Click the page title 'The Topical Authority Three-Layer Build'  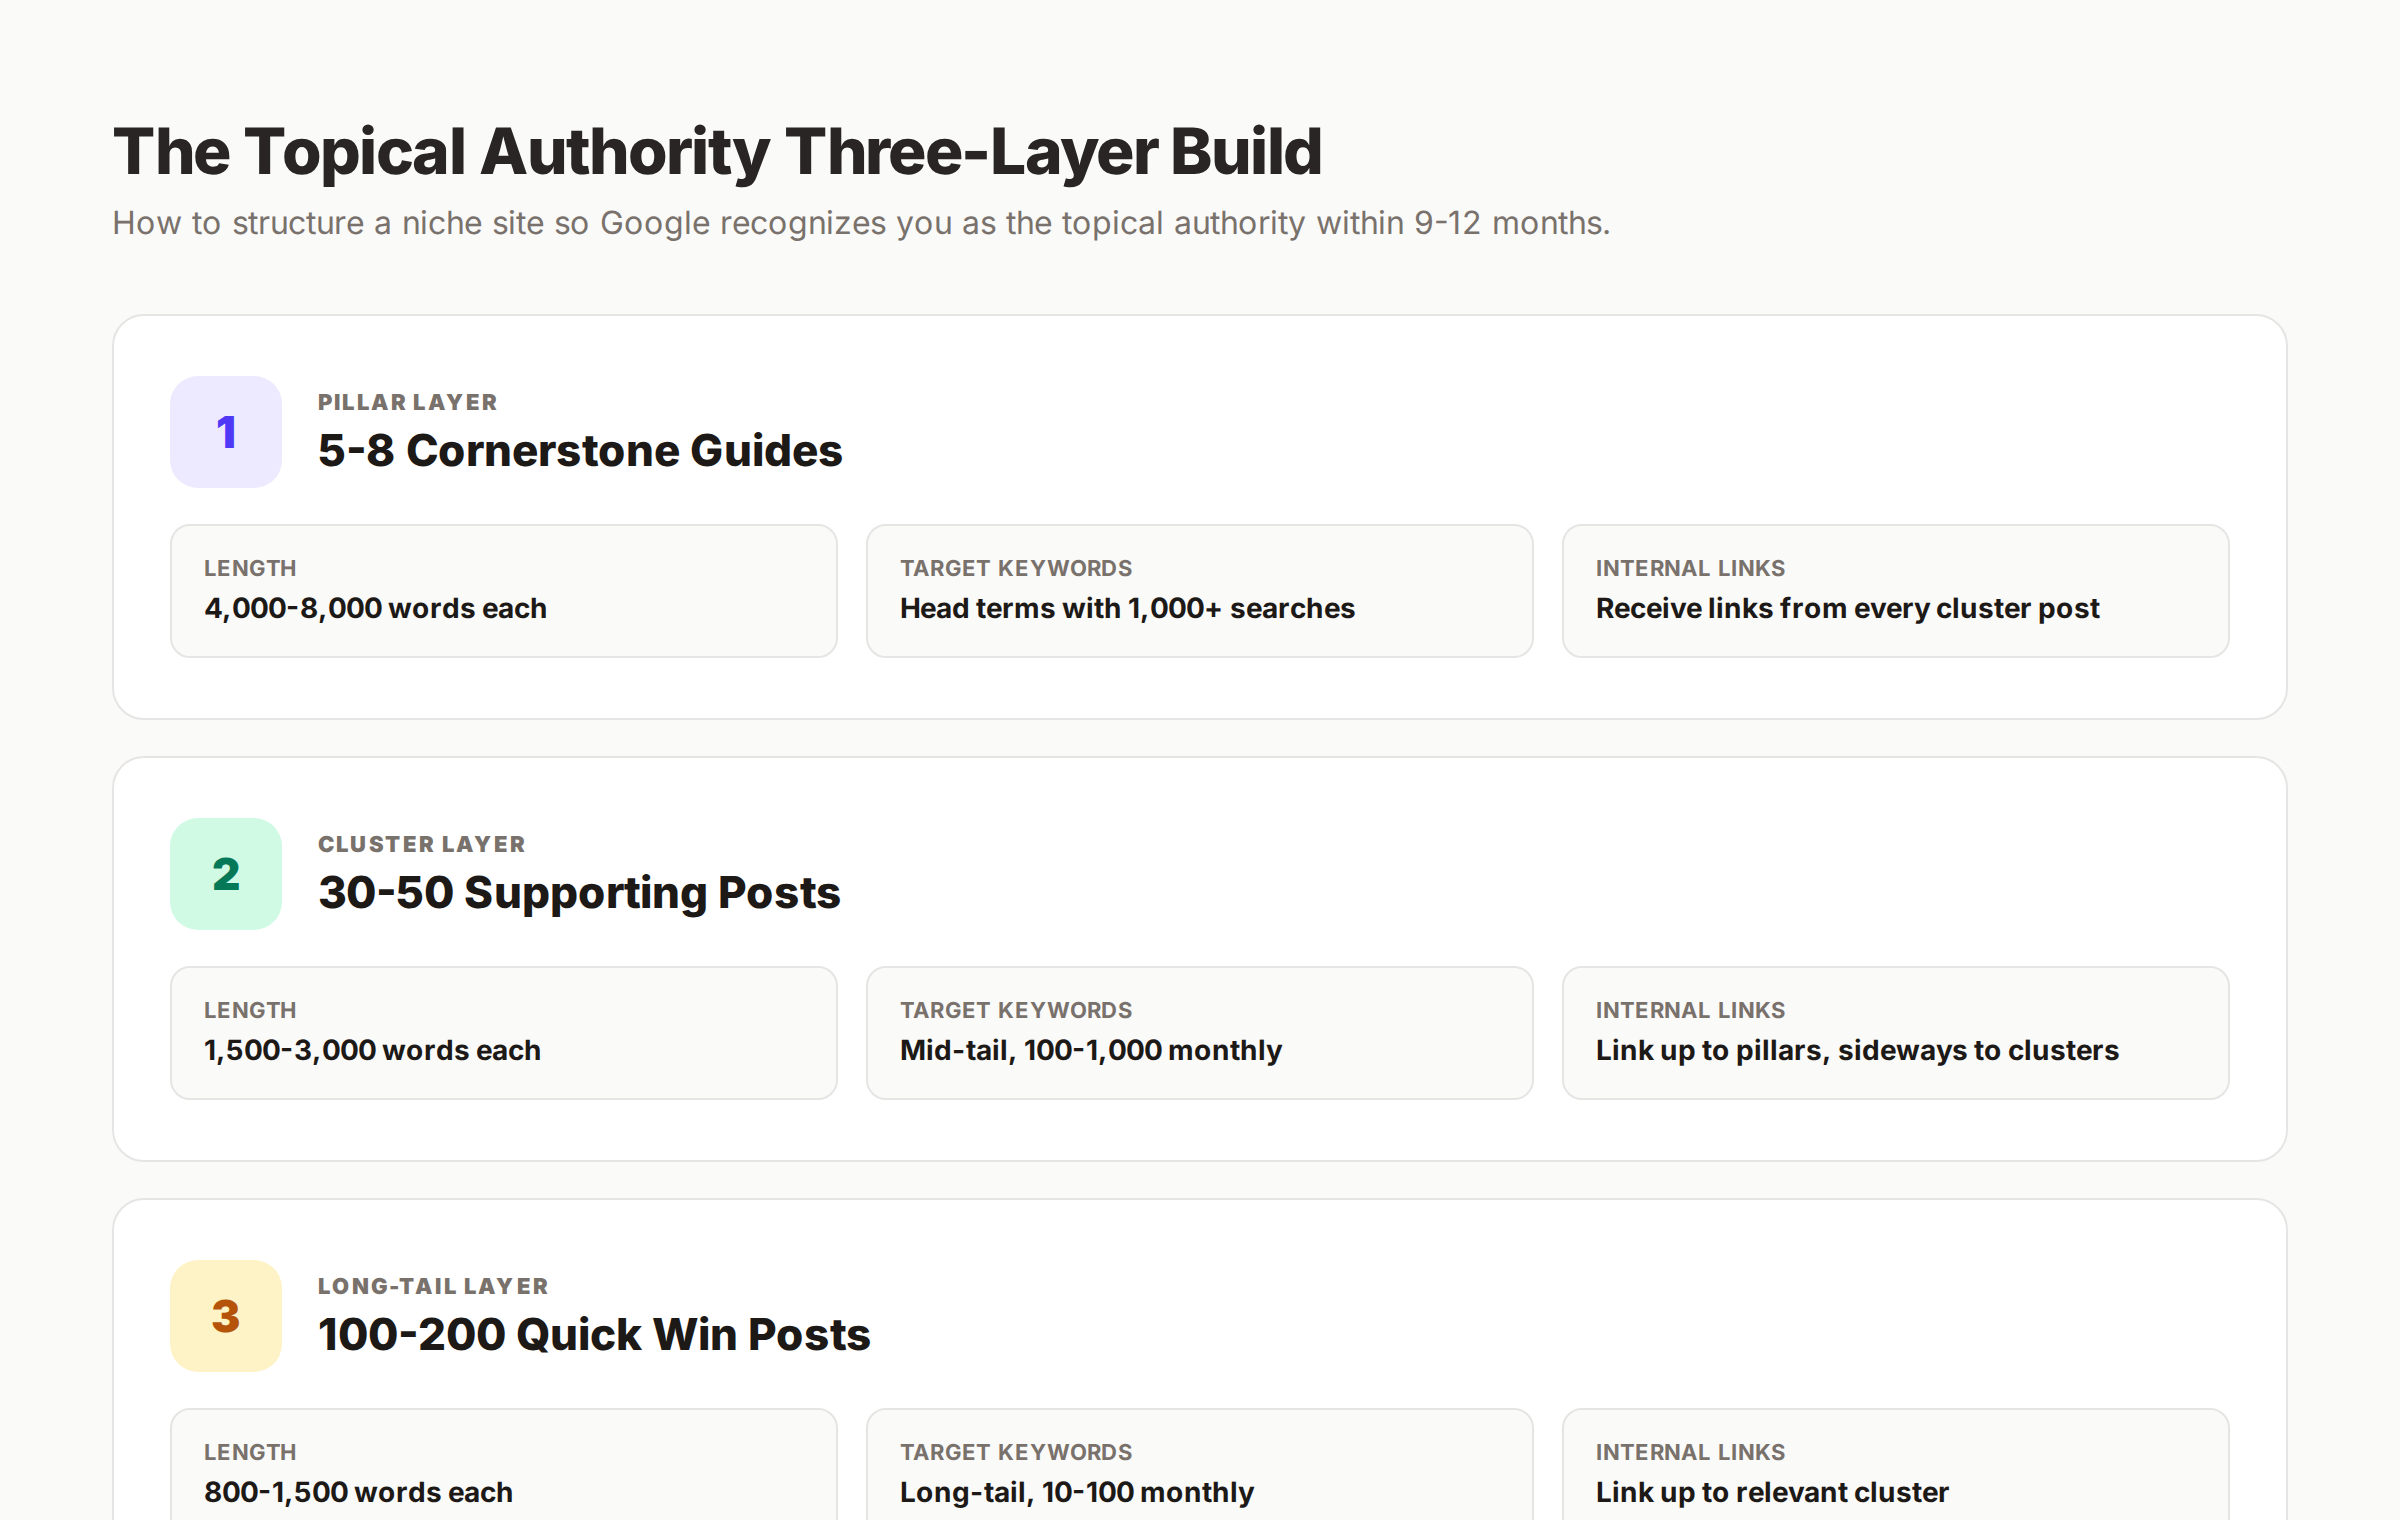click(x=717, y=152)
